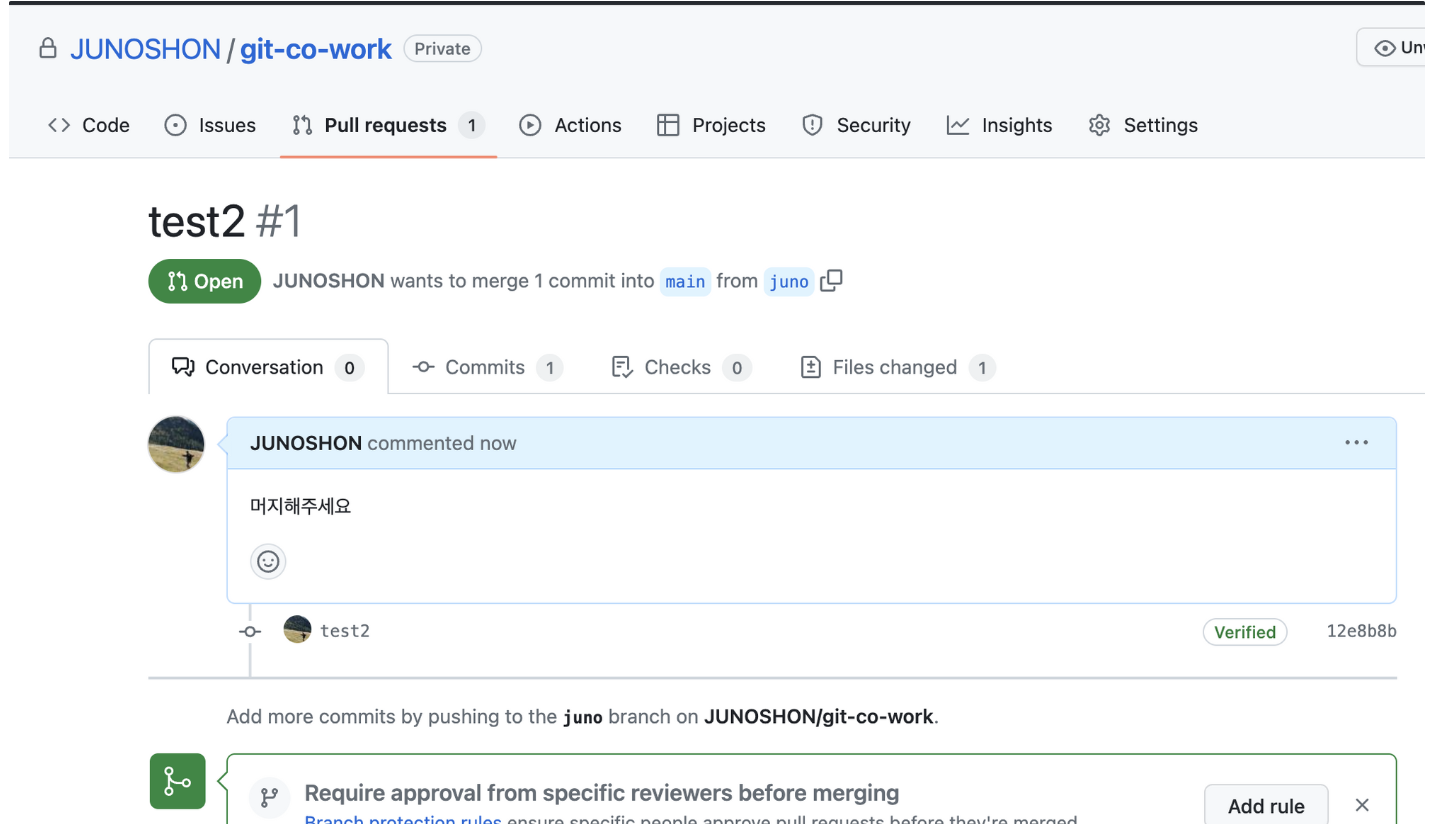Viewport: 1430px width, 824px height.
Task: Click the comment text 머지해주세요
Action: point(301,506)
